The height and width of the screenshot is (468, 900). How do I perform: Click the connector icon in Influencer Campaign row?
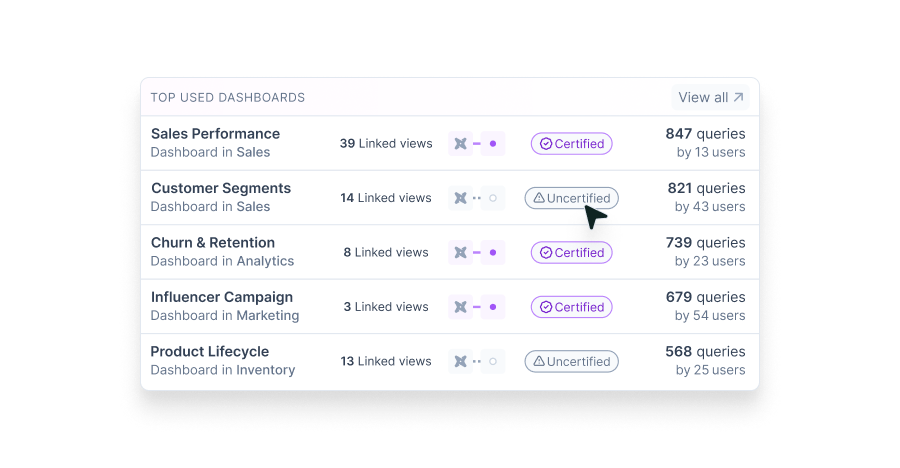(460, 307)
